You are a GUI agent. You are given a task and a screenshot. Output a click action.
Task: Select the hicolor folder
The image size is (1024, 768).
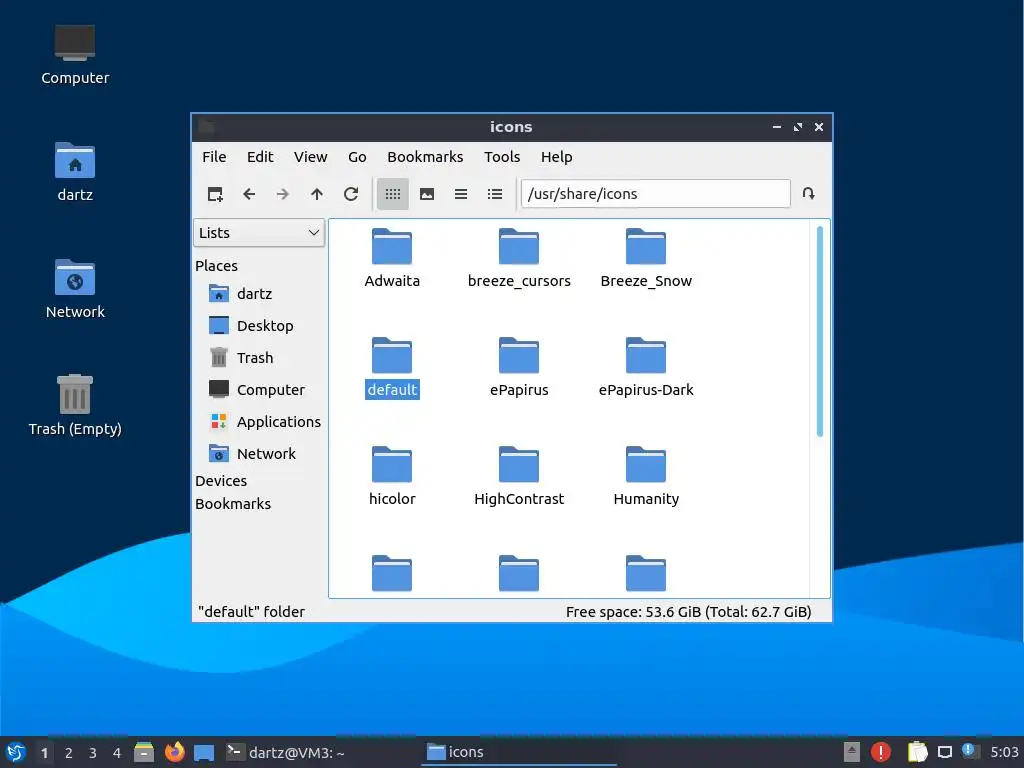click(392, 477)
